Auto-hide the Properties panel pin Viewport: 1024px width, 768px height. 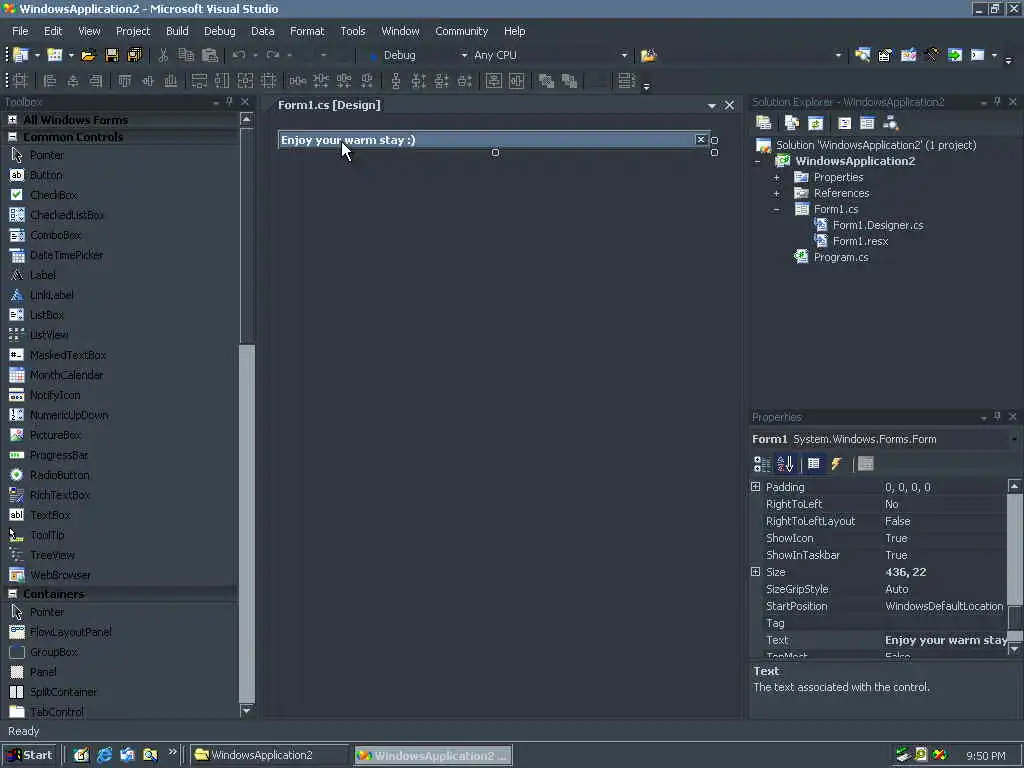[x=997, y=416]
